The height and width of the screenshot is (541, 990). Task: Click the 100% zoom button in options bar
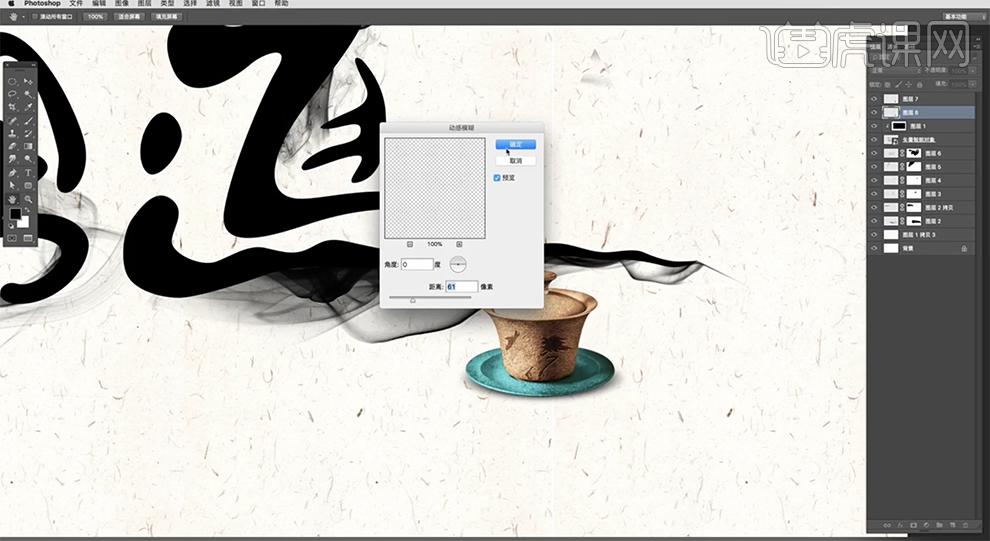95,16
